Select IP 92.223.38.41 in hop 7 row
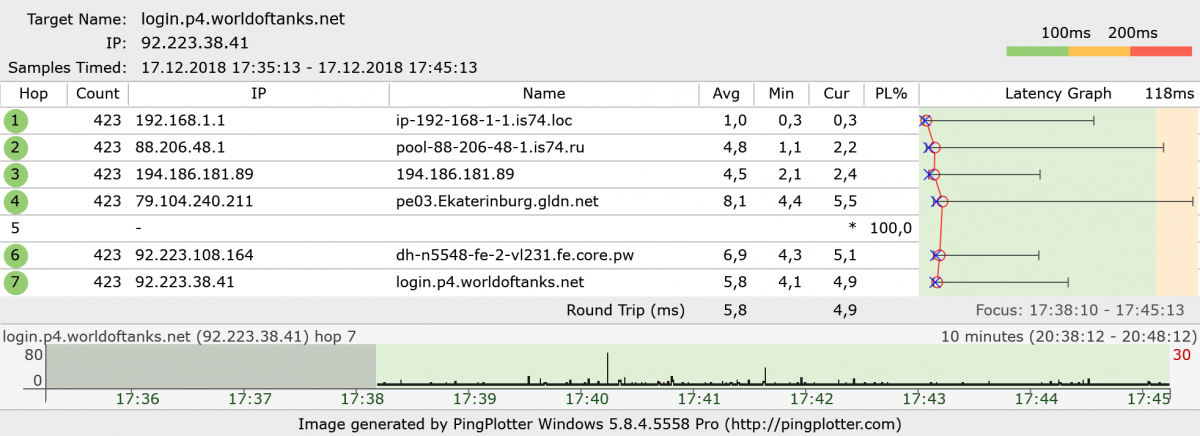The width and height of the screenshot is (1200, 436). [x=184, y=282]
